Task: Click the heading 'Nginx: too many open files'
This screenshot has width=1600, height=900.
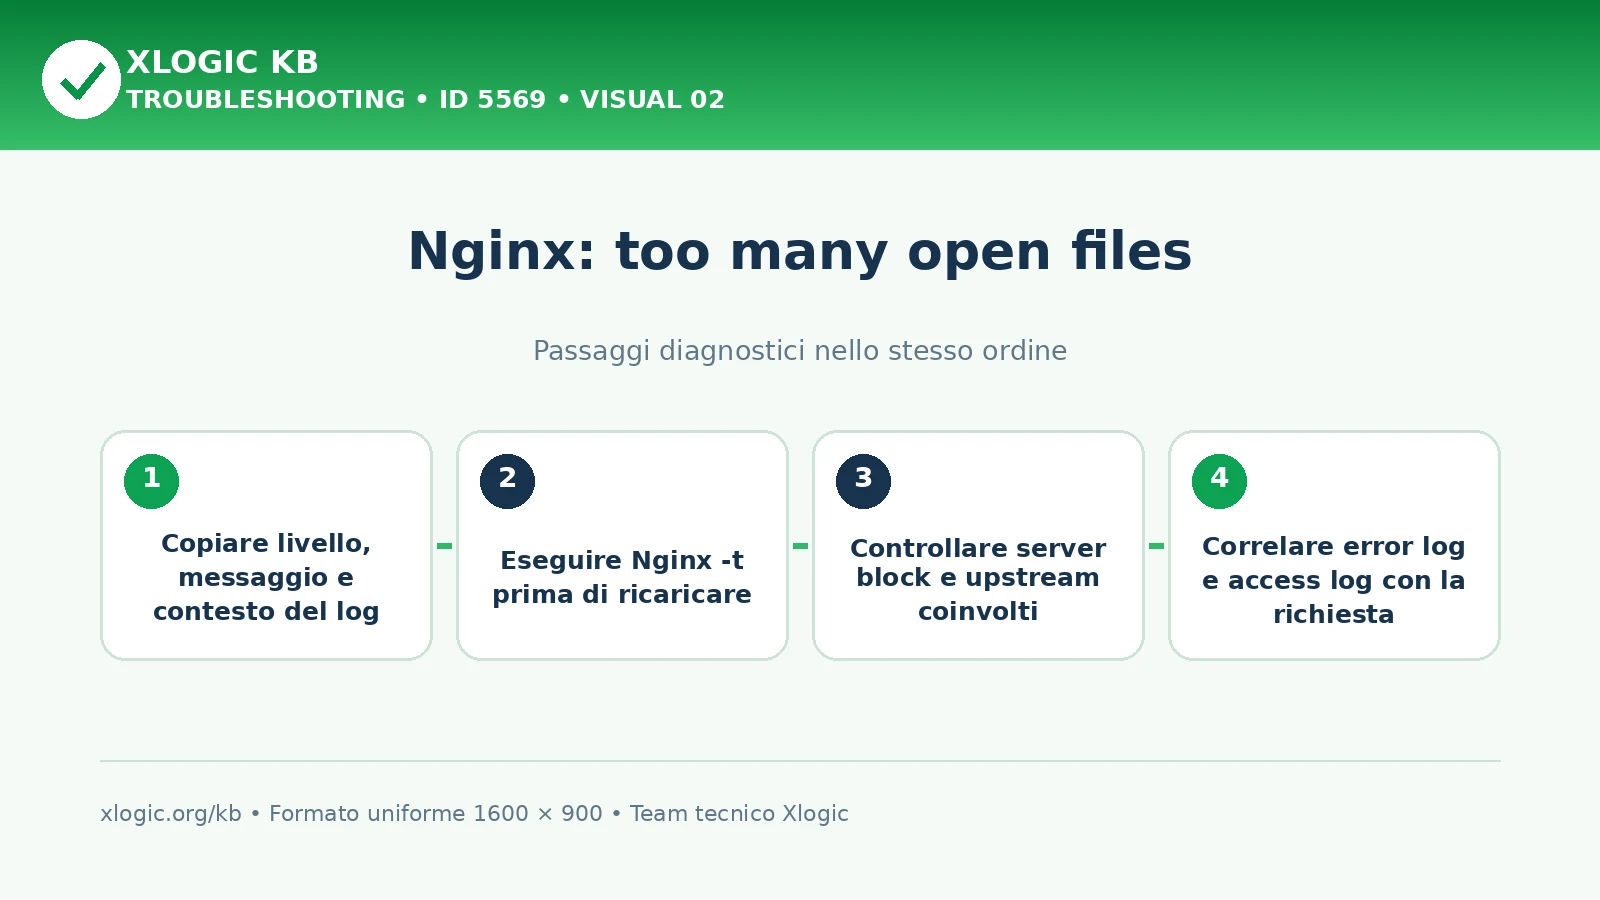Action: (x=800, y=251)
